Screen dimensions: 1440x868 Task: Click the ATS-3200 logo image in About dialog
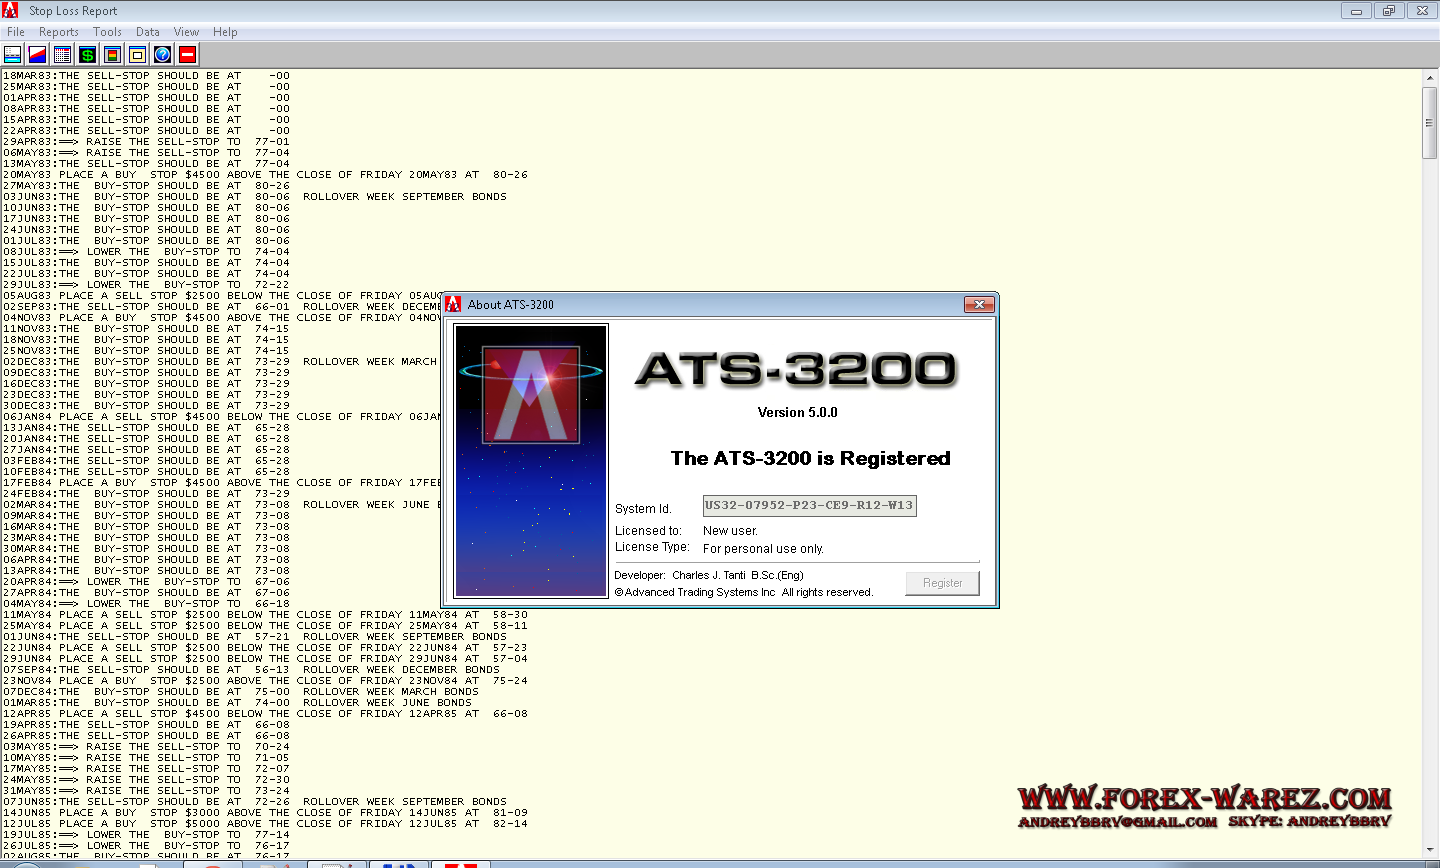click(531, 461)
